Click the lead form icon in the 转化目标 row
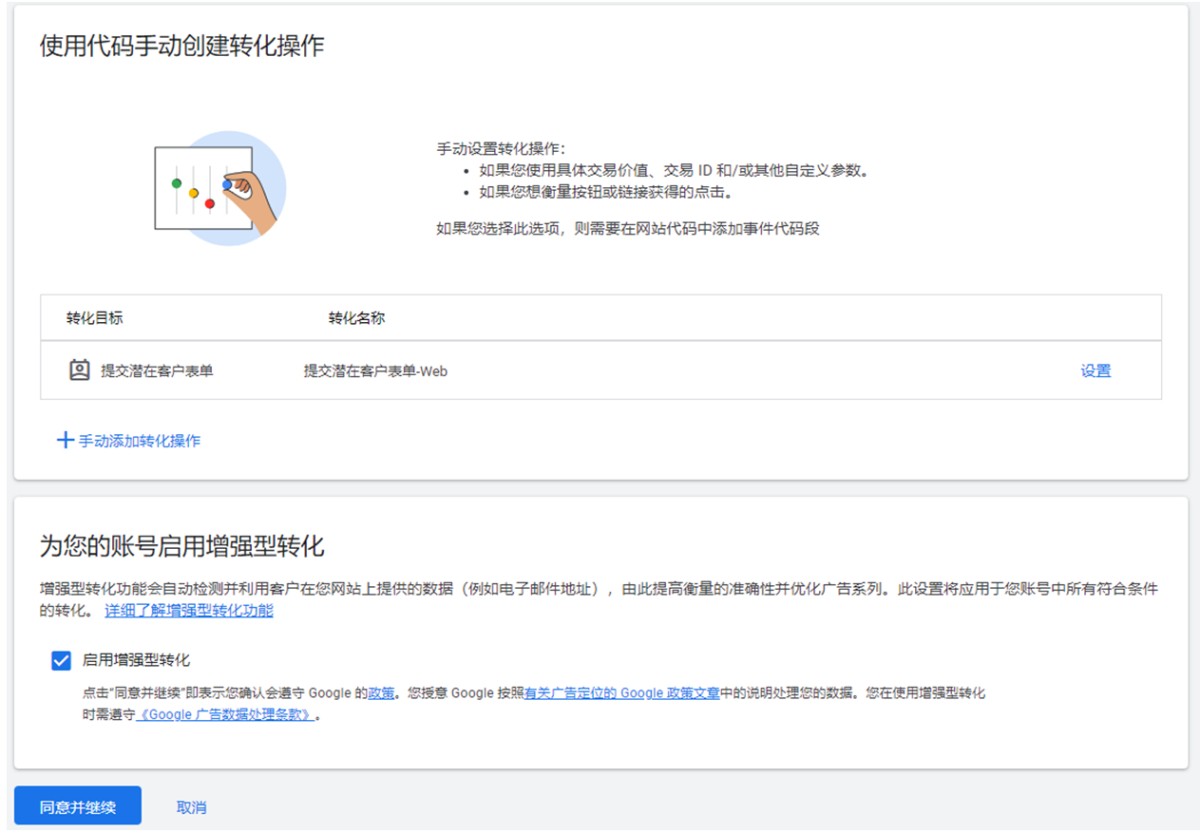Viewport: 1200px width, 833px height. (79, 370)
